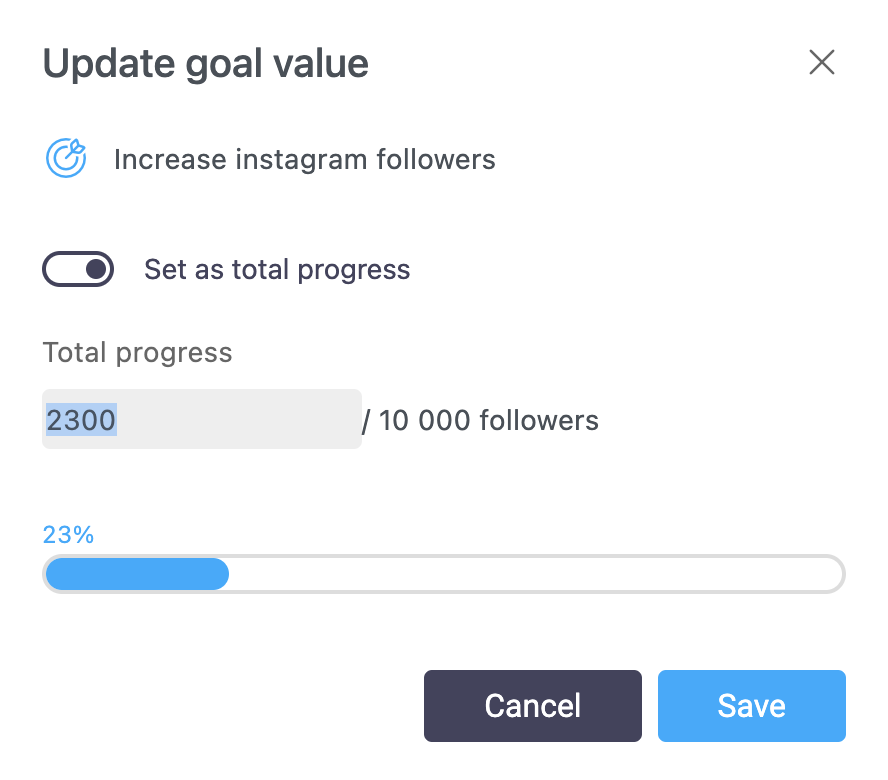Viewport: 888px width, 780px height.
Task: Click the Set as total progress label
Action: (x=277, y=270)
